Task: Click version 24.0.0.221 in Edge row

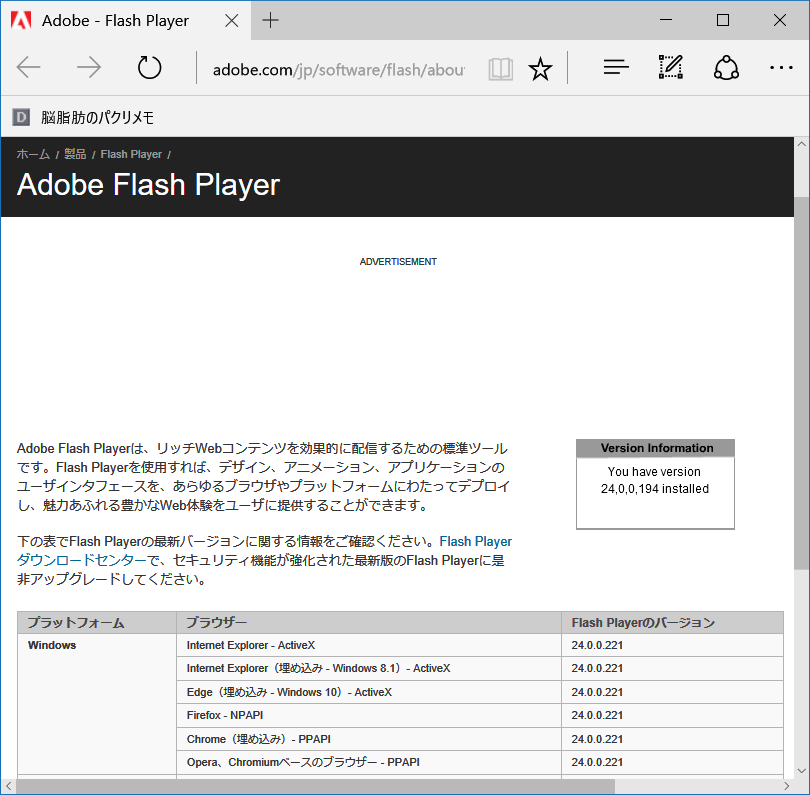Action: pyautogui.click(x=597, y=692)
